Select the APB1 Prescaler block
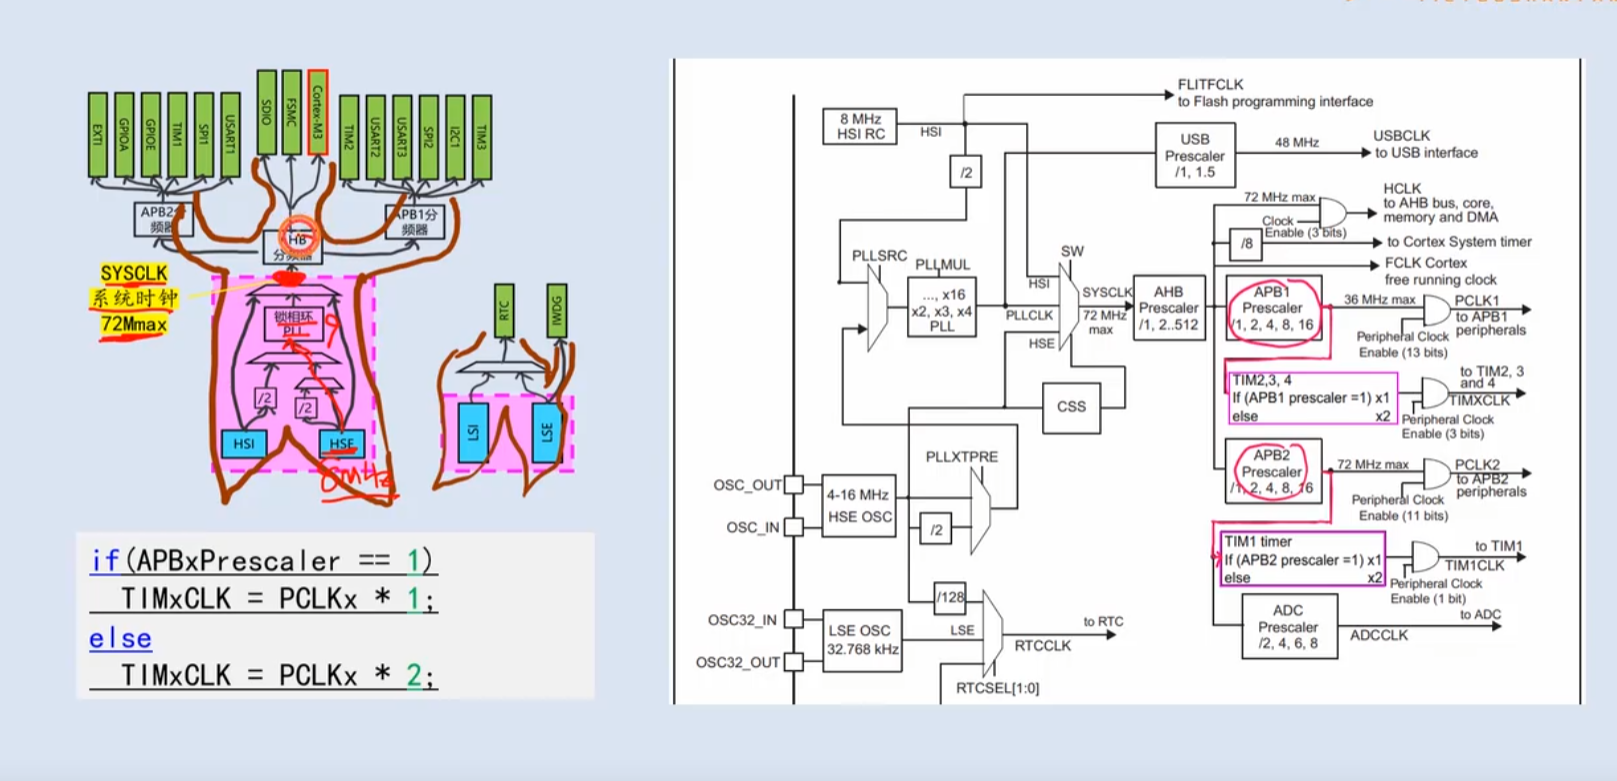Viewport: 1617px width, 781px height. (x=1273, y=308)
